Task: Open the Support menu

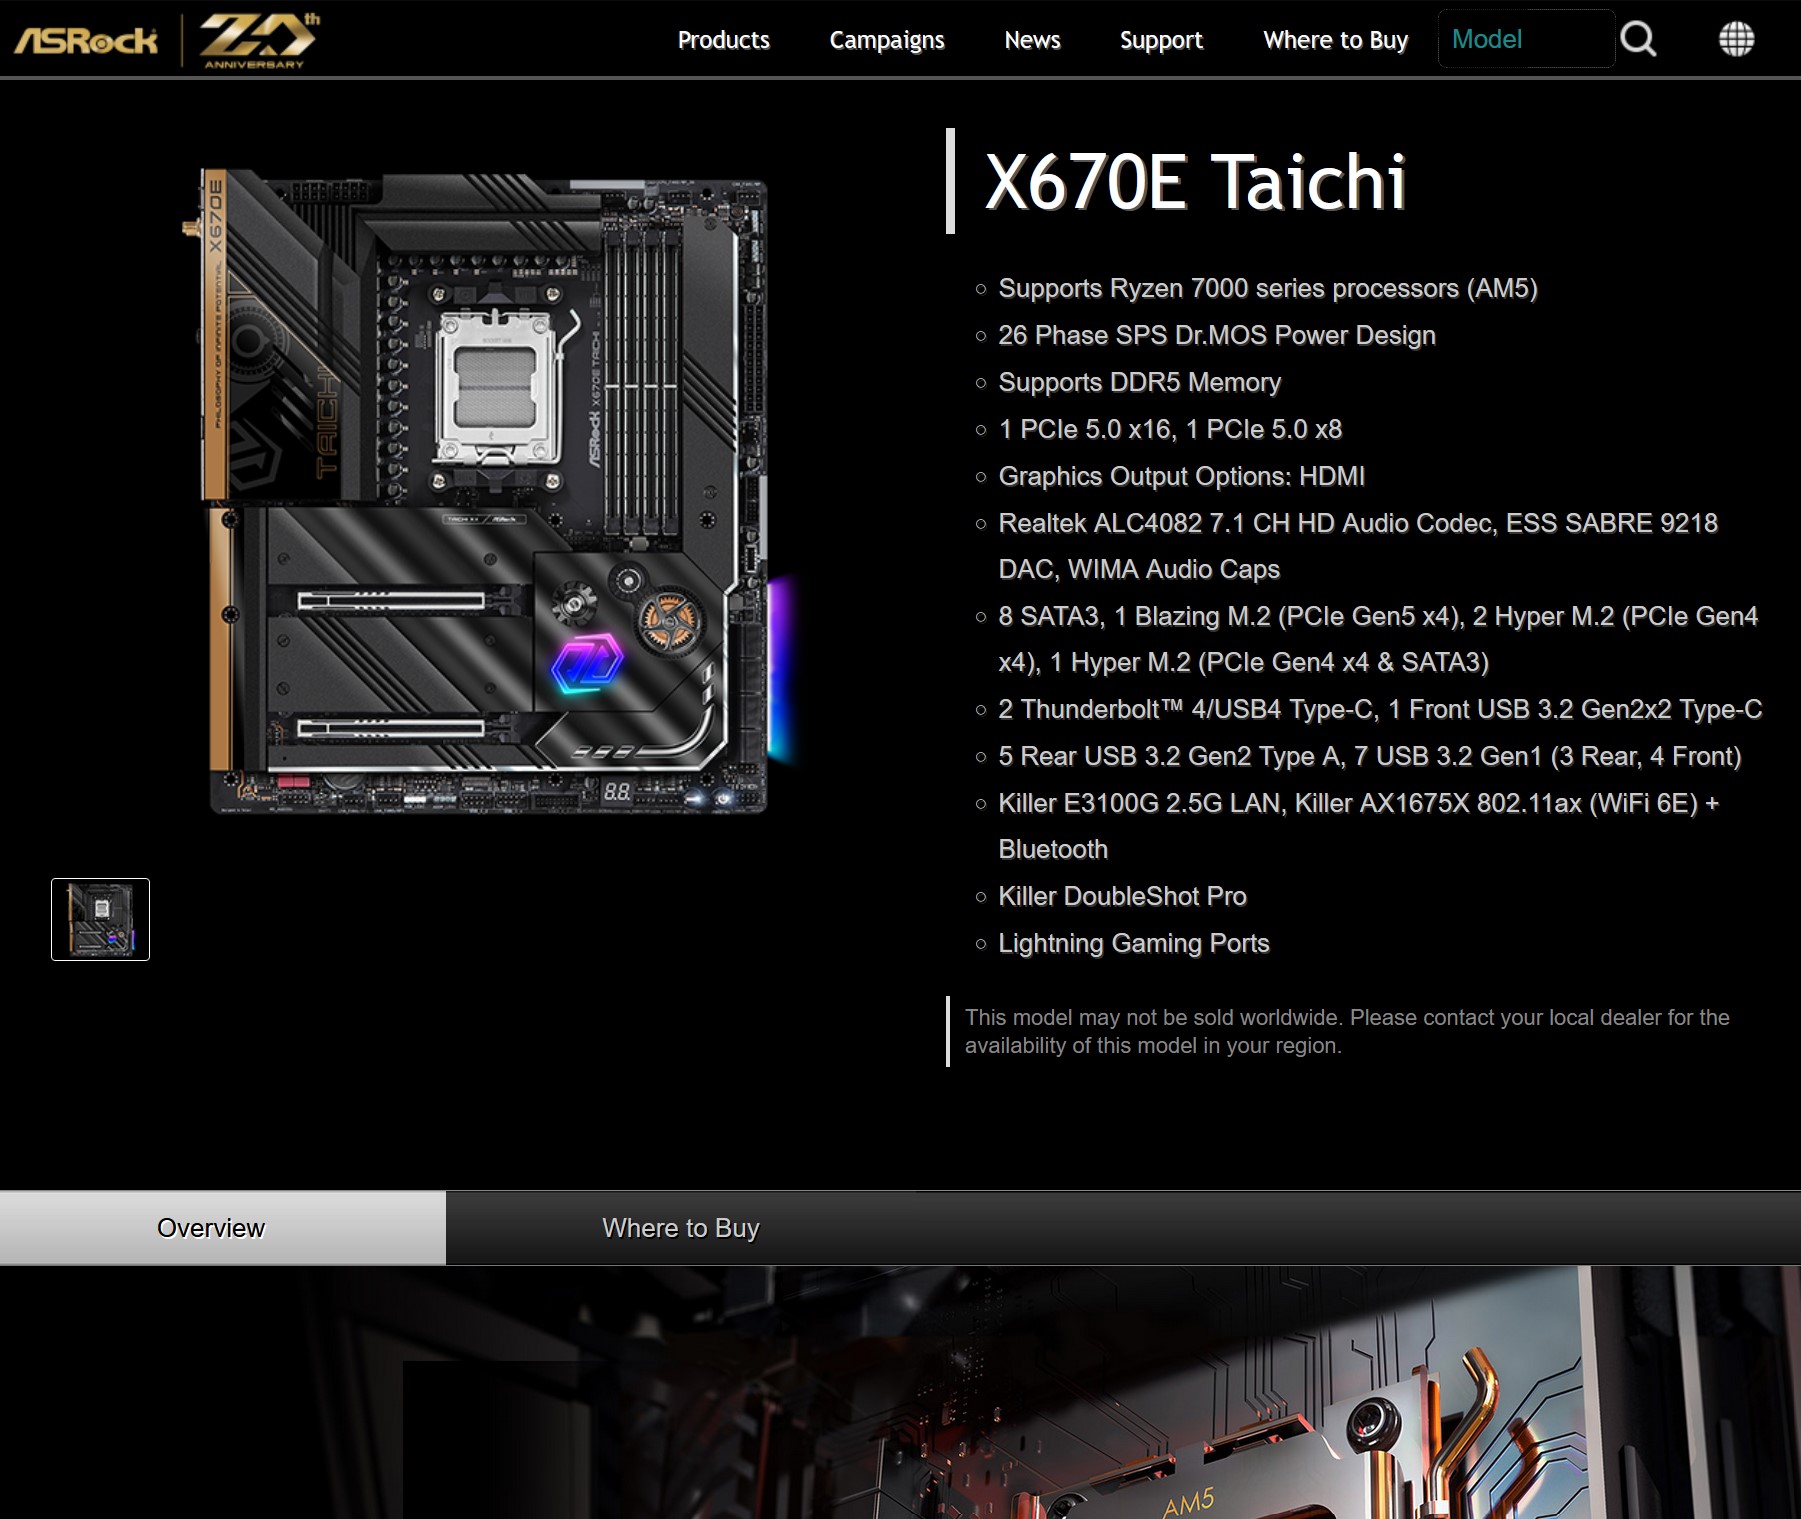Action: click(1161, 40)
